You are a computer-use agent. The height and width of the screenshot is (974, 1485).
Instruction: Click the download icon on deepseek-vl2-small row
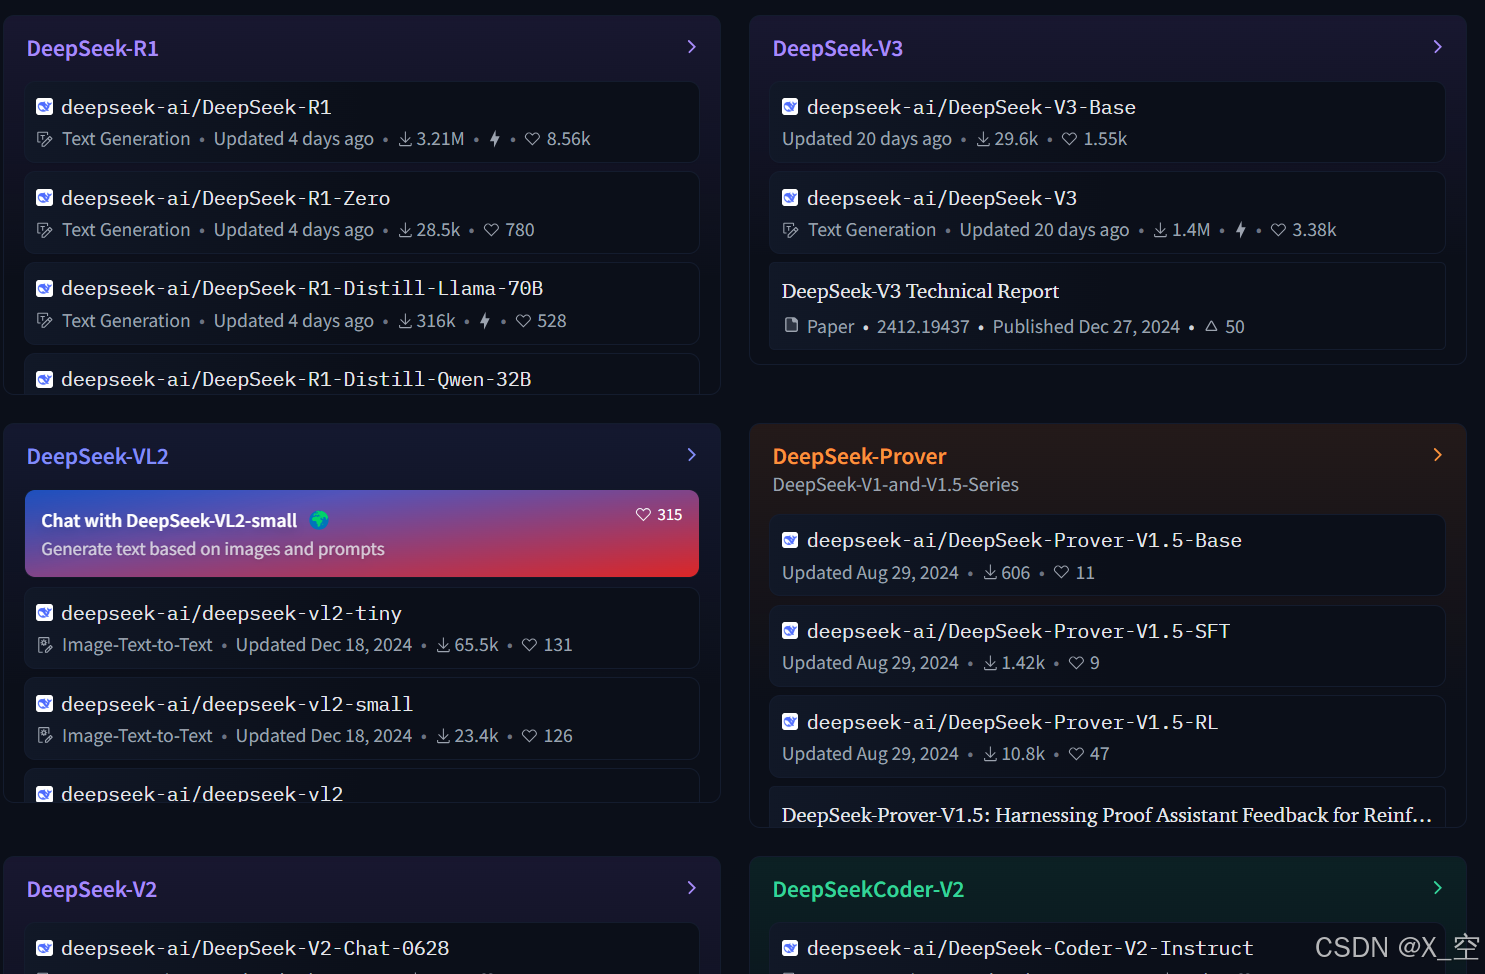pyautogui.click(x=443, y=736)
